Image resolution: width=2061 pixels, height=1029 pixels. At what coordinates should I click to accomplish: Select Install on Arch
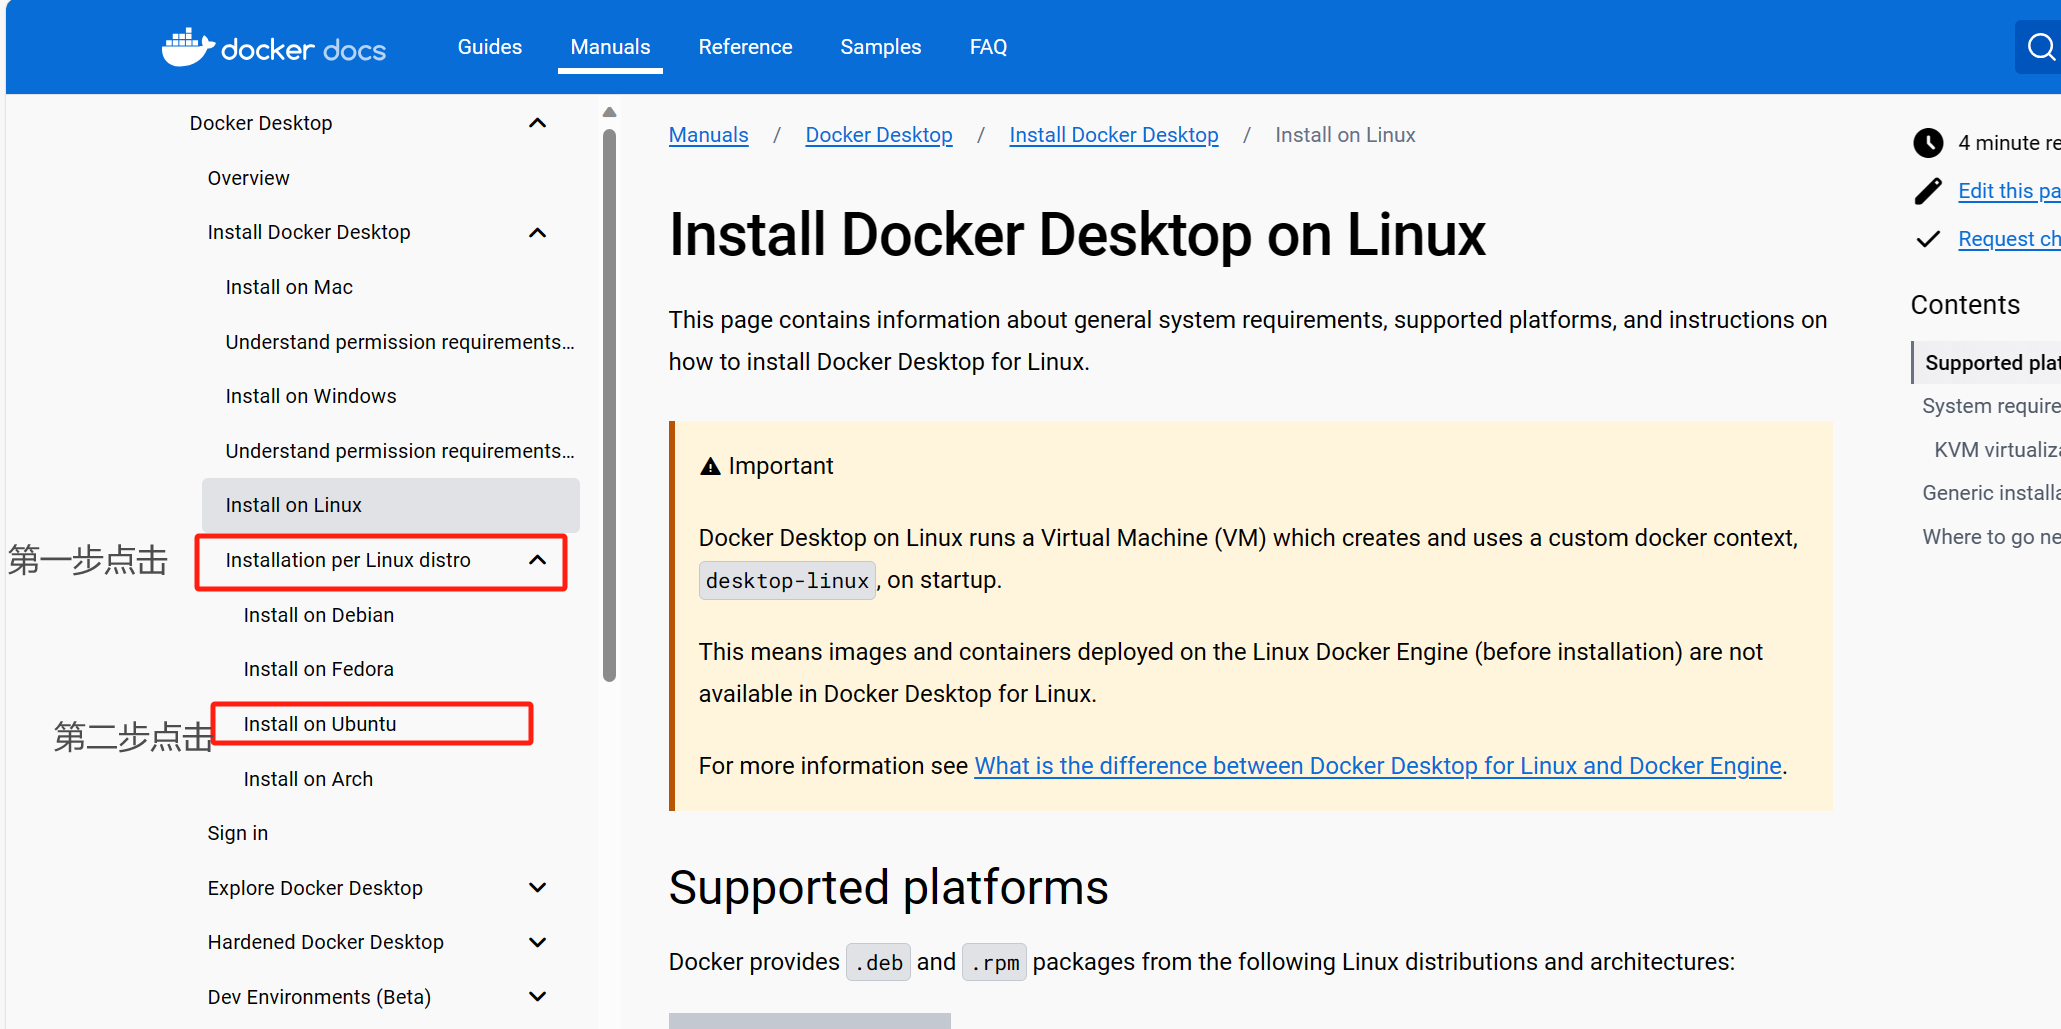tap(308, 779)
